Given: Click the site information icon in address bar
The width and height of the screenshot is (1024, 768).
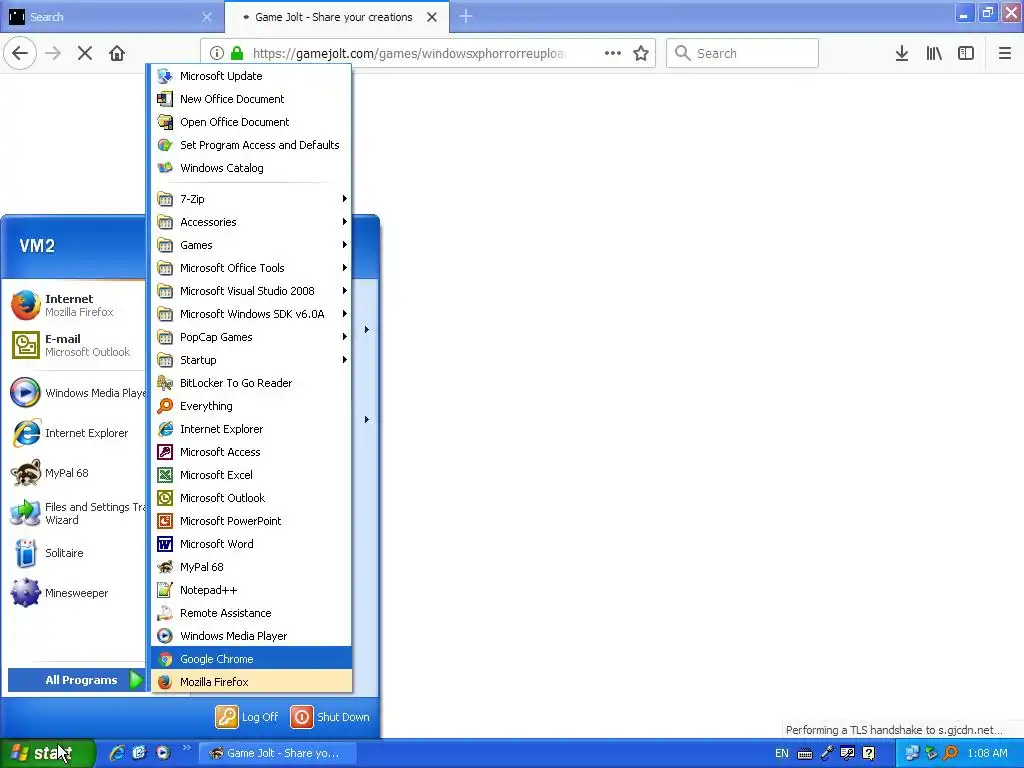Looking at the screenshot, I should (217, 53).
